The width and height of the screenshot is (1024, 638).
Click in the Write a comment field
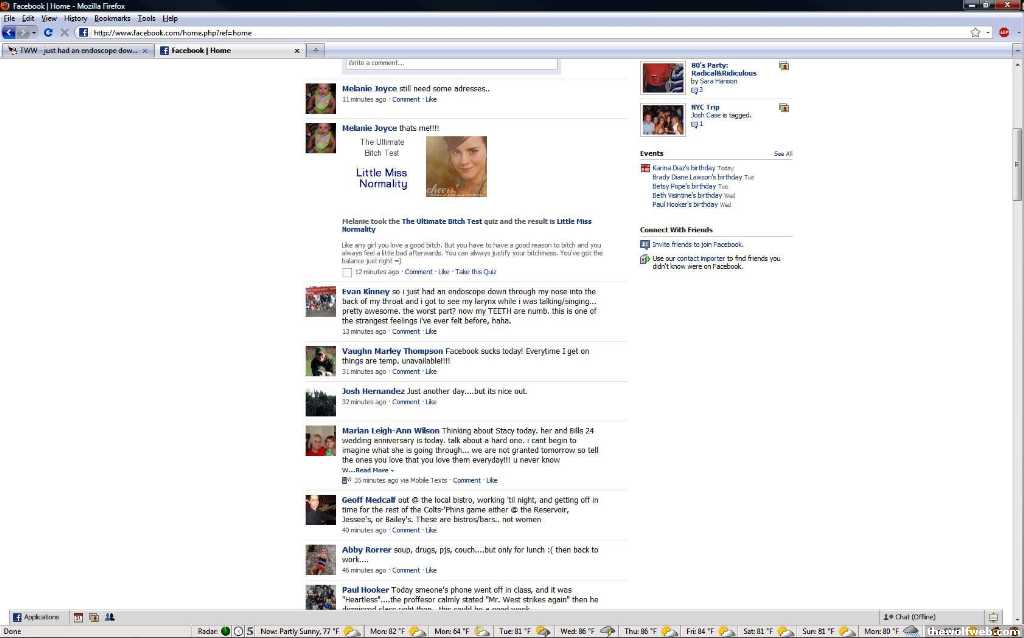(x=452, y=63)
